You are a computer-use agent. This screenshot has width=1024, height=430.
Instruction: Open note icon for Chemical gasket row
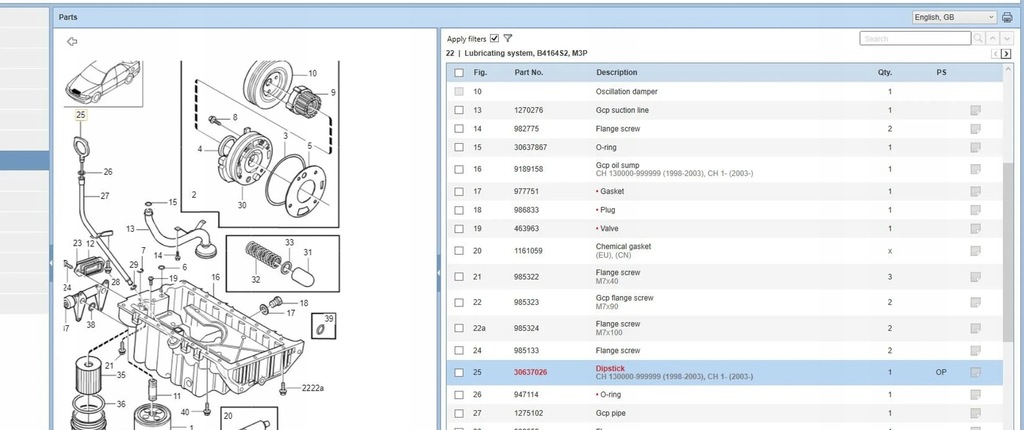click(976, 251)
